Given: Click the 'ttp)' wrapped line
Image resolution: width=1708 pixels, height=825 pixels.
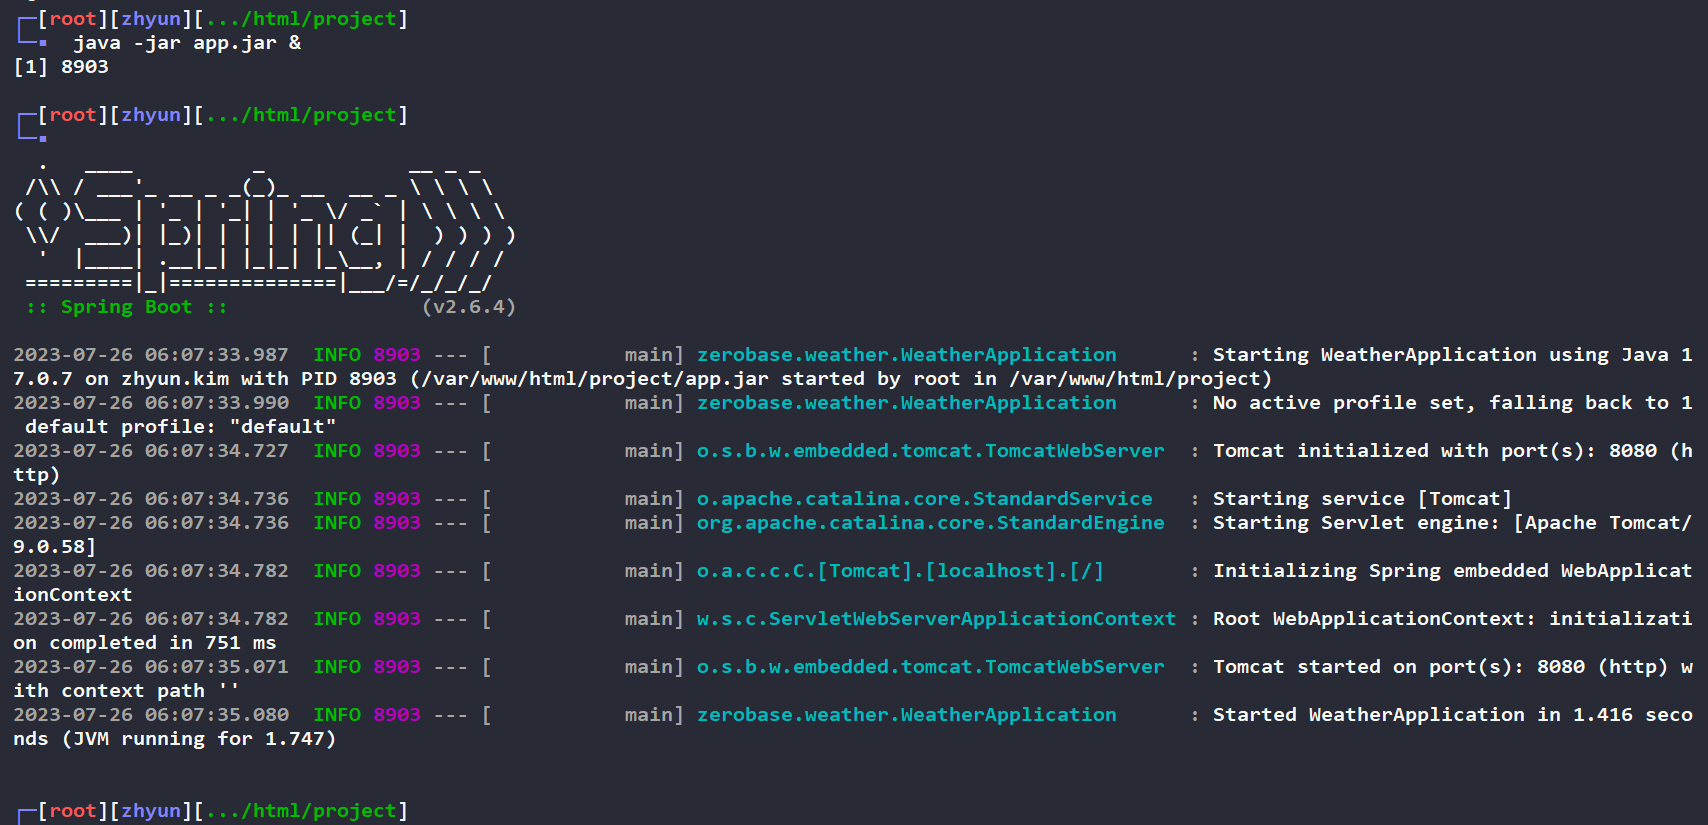Looking at the screenshot, I should coord(37,475).
